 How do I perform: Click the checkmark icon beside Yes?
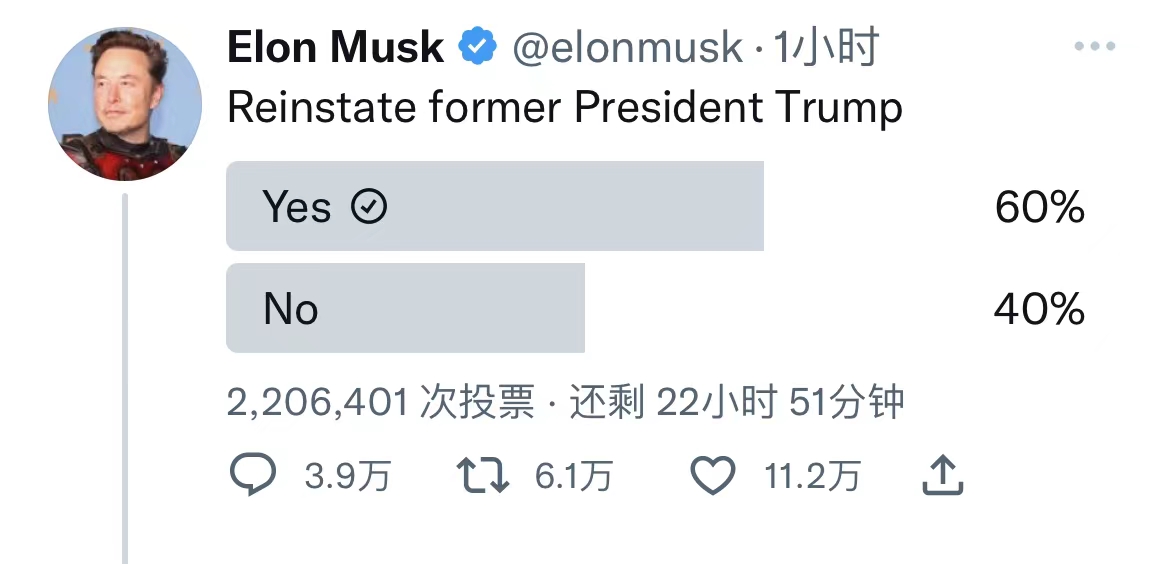(369, 207)
